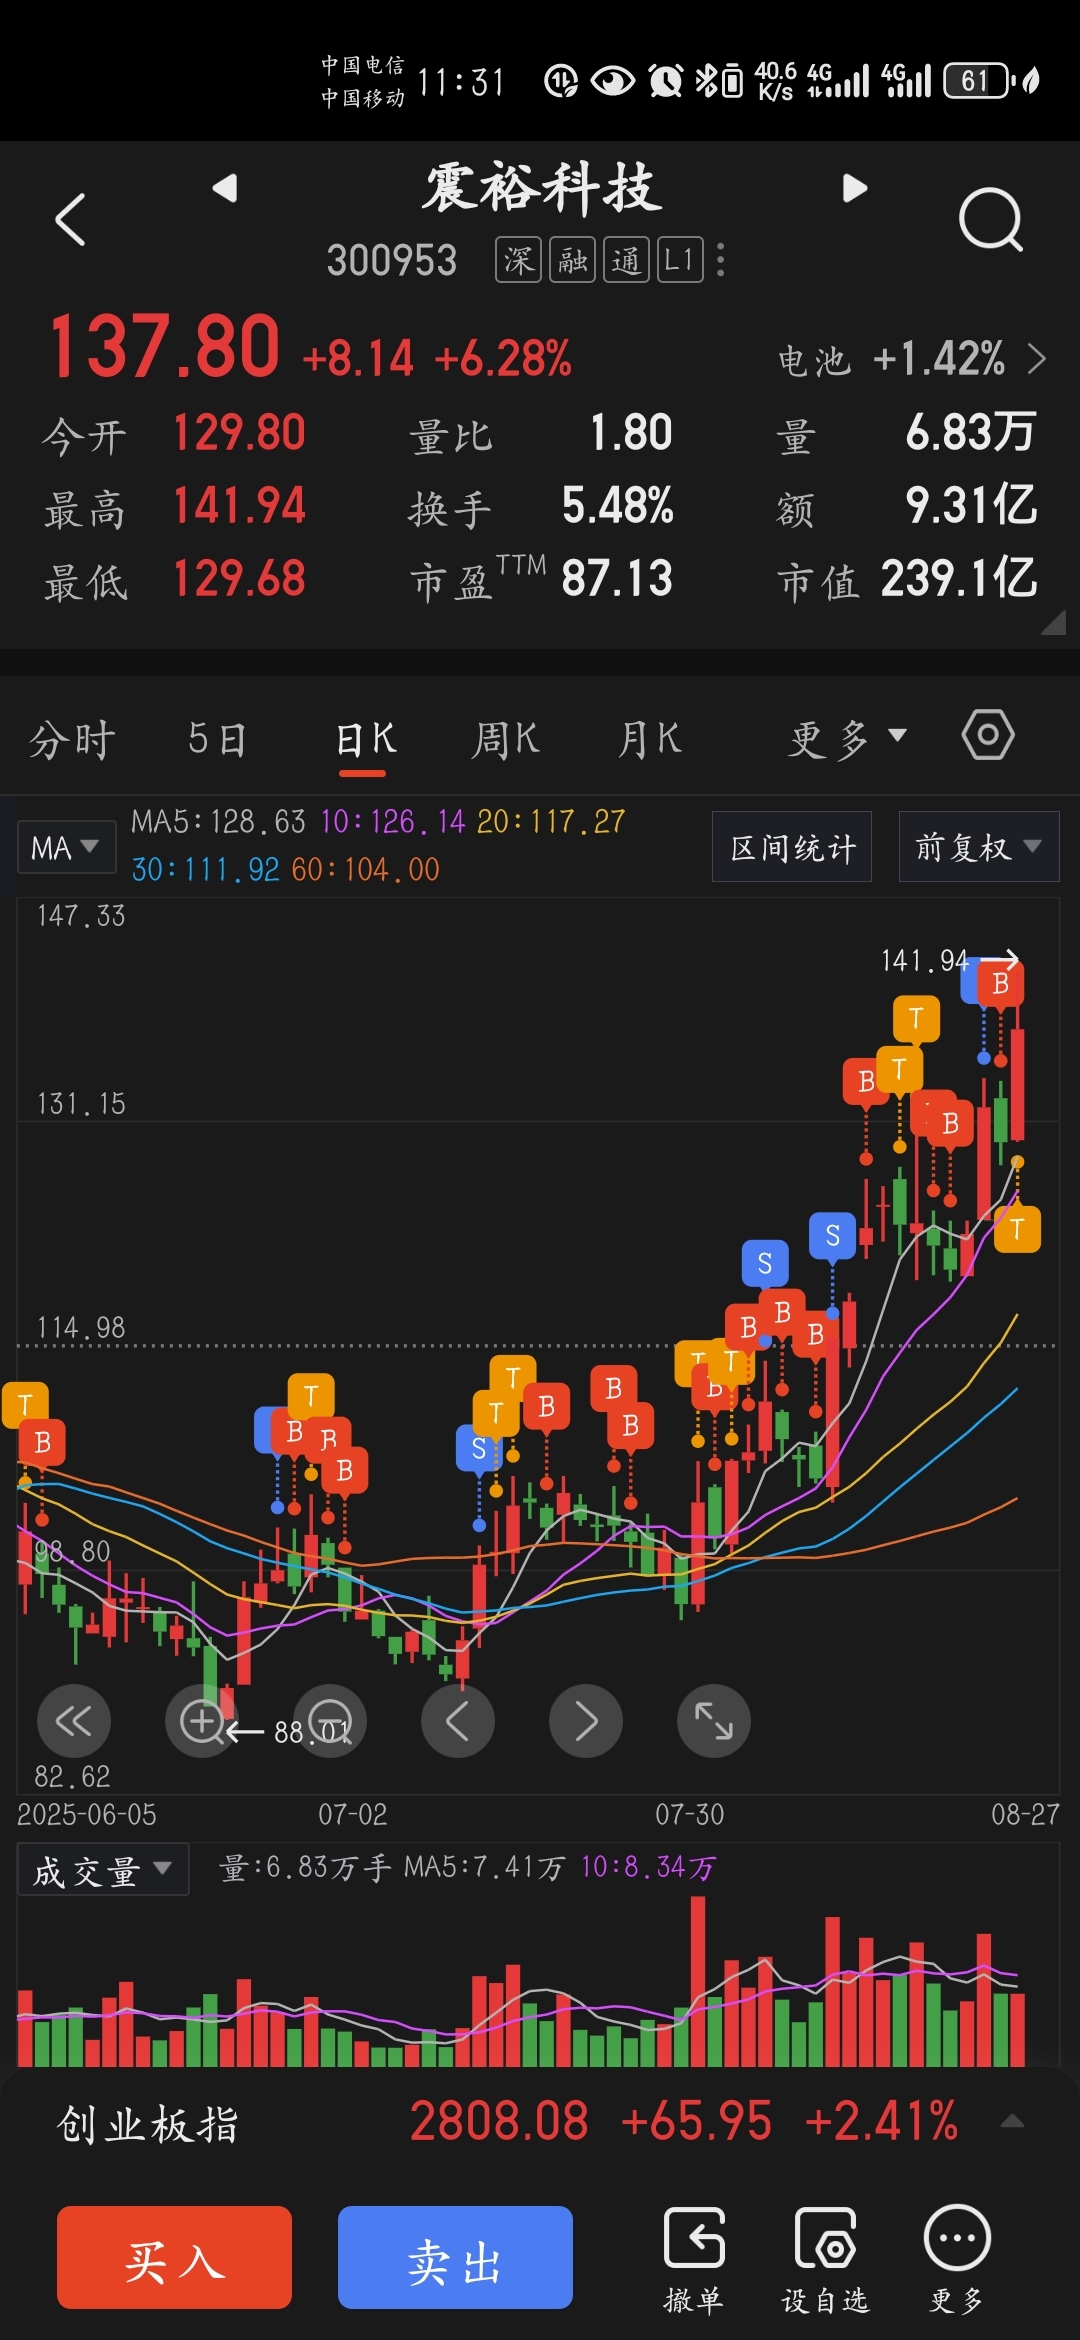This screenshot has height=2340, width=1080.
Task: Tap the 深 market tag
Action: (518, 260)
